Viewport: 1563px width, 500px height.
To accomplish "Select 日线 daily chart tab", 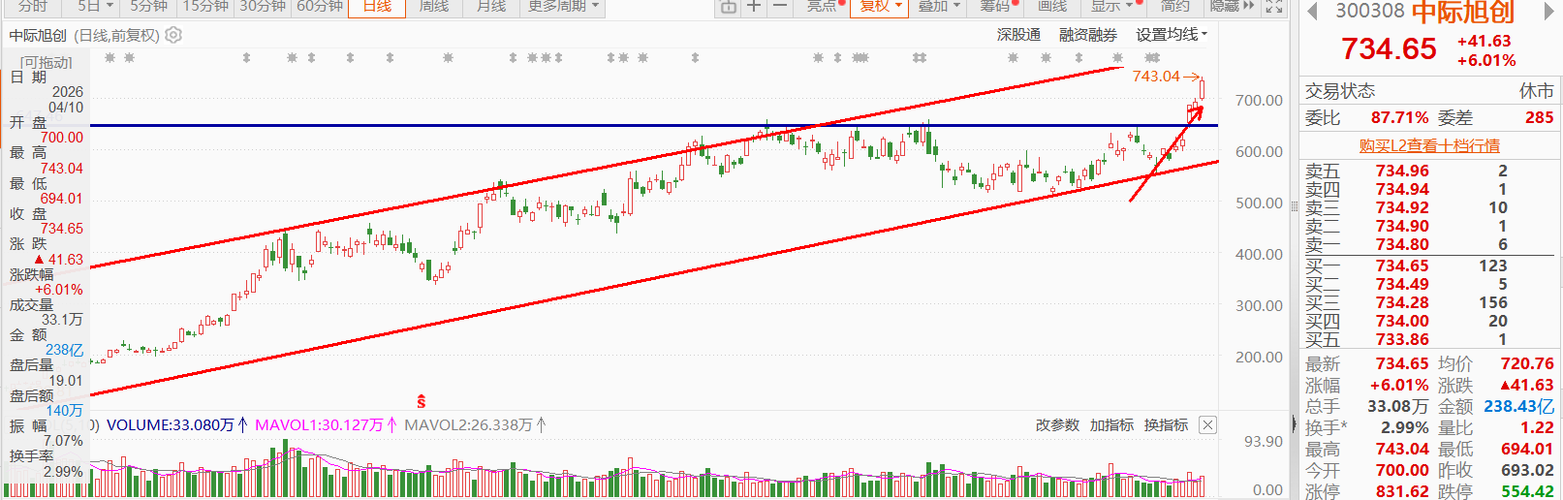I will tap(376, 6).
